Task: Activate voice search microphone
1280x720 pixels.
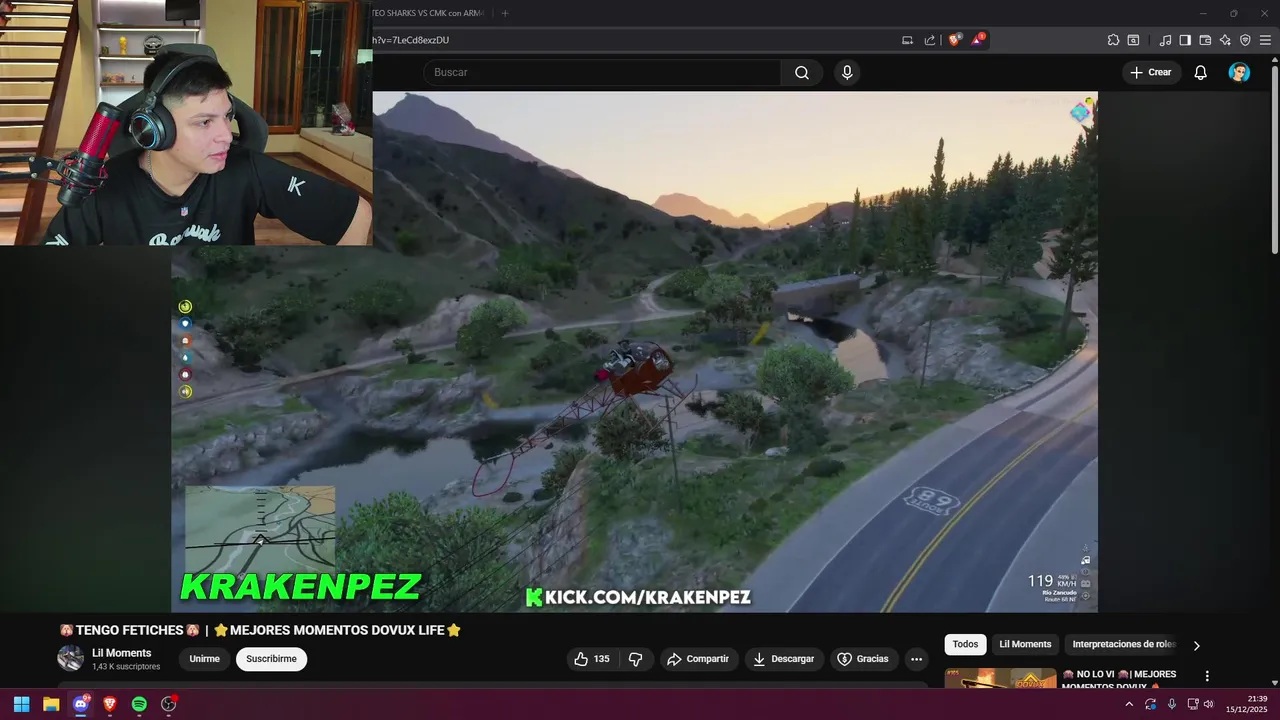Action: coord(847,72)
